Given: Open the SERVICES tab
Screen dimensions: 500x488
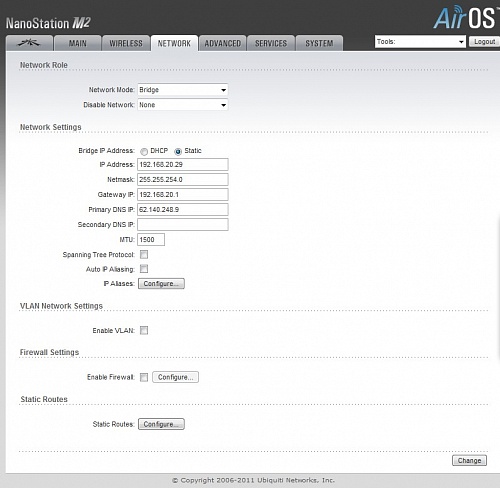Looking at the screenshot, I should [271, 43].
